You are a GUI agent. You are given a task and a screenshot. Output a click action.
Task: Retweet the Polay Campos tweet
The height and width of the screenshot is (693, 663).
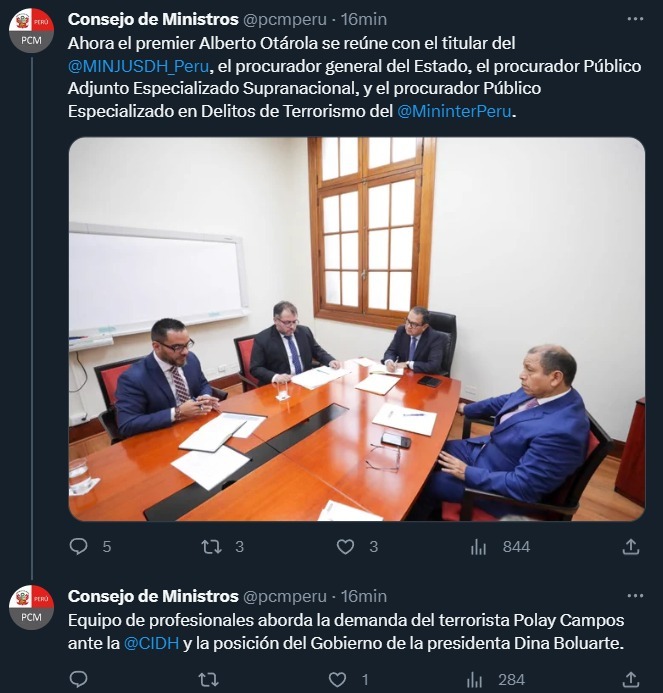coord(208,679)
